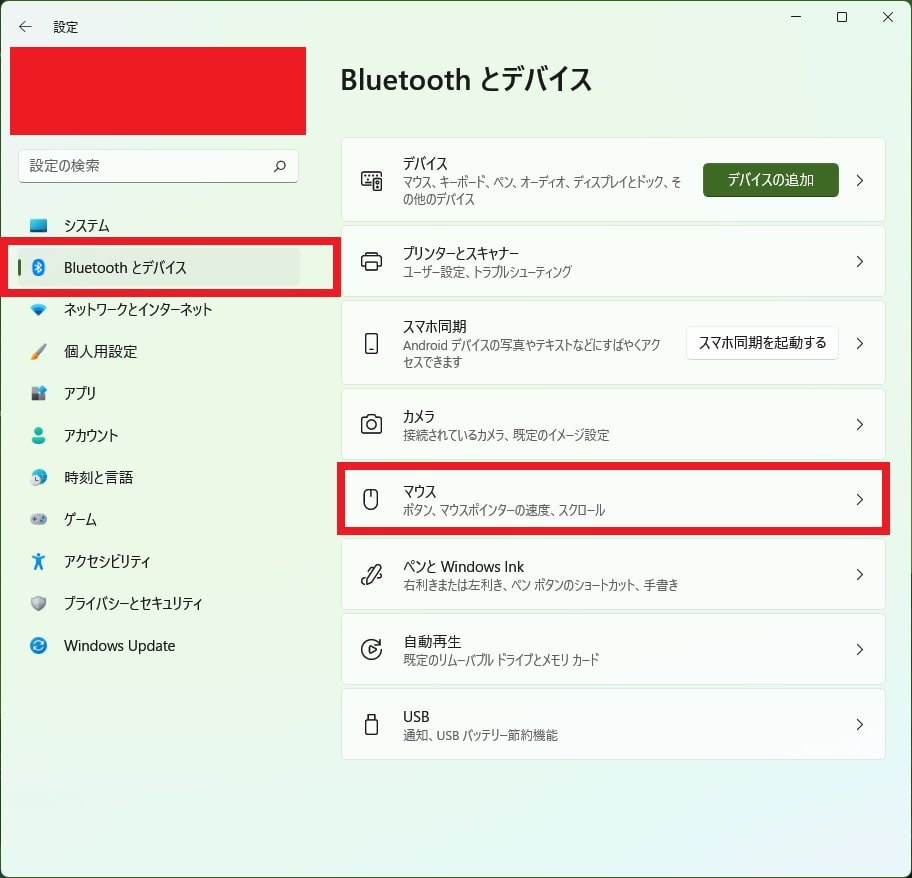Click the ボタン、マウスポインターの速度 description text
Image resolution: width=912 pixels, height=878 pixels.
pyautogui.click(x=504, y=510)
